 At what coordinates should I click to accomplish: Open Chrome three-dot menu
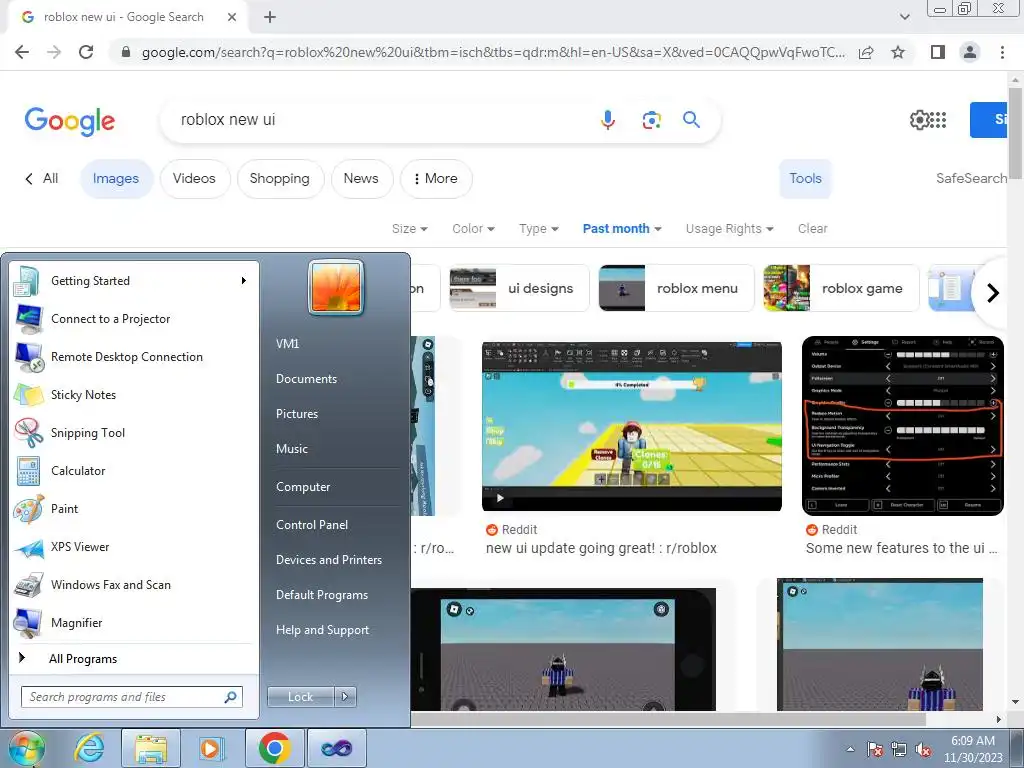click(1002, 52)
